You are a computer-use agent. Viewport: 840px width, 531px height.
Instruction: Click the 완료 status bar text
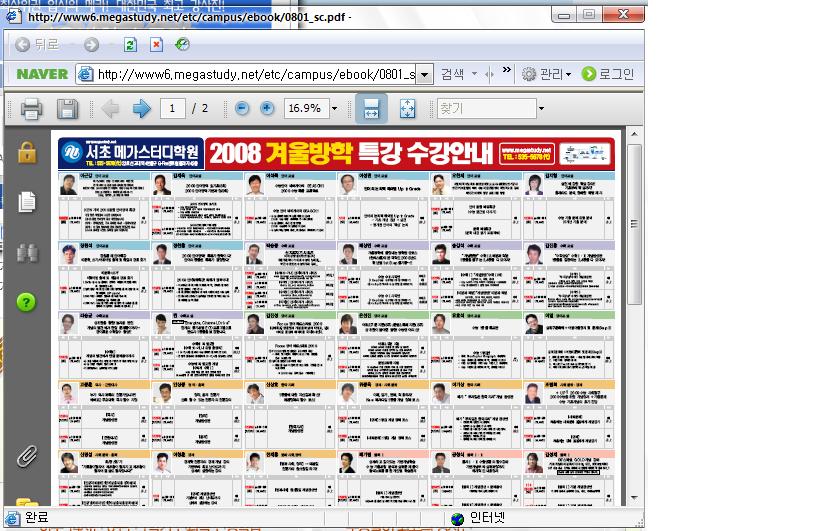[36, 518]
